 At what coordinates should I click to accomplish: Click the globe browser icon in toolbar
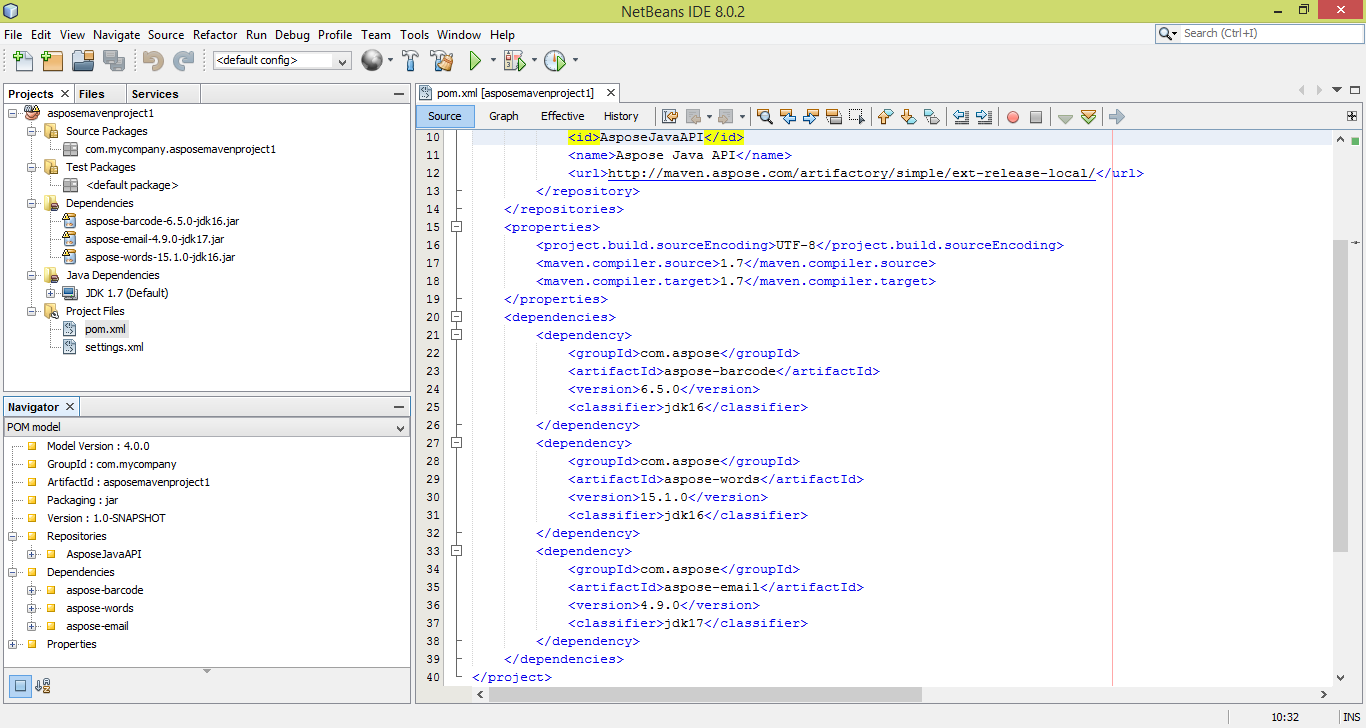coord(372,61)
